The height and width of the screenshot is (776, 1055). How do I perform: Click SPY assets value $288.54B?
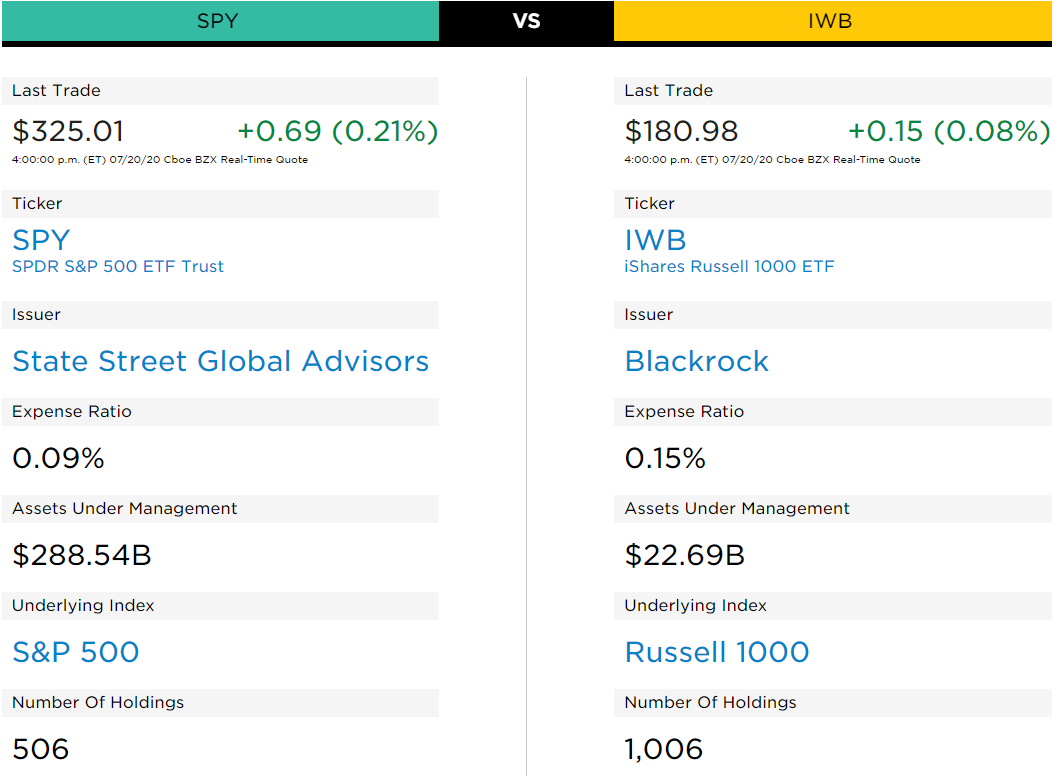coord(81,555)
